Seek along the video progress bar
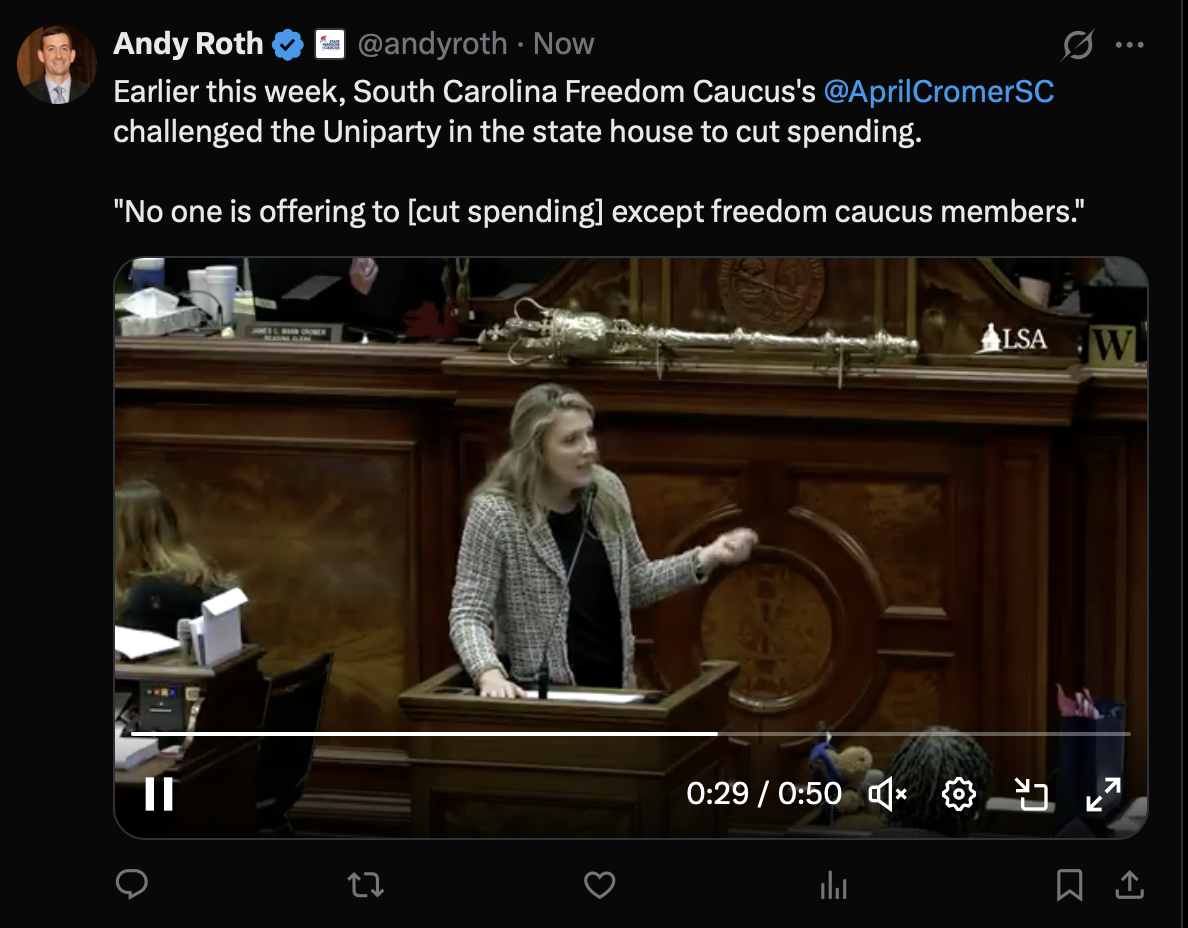The image size is (1188, 928). [630, 733]
